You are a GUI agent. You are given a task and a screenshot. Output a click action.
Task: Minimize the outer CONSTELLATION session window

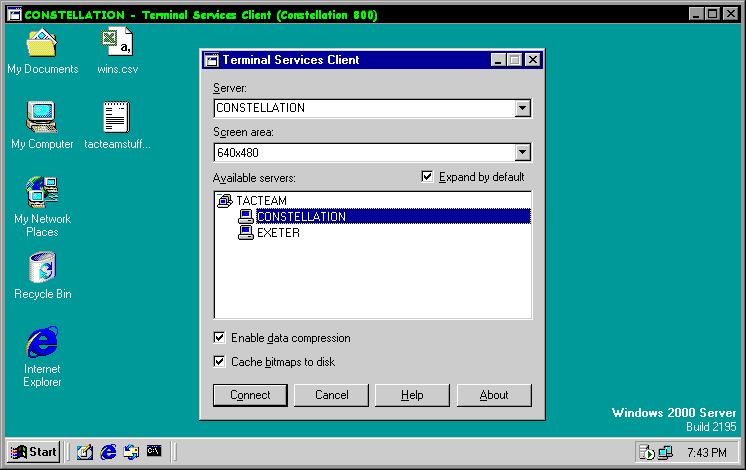tap(696, 14)
